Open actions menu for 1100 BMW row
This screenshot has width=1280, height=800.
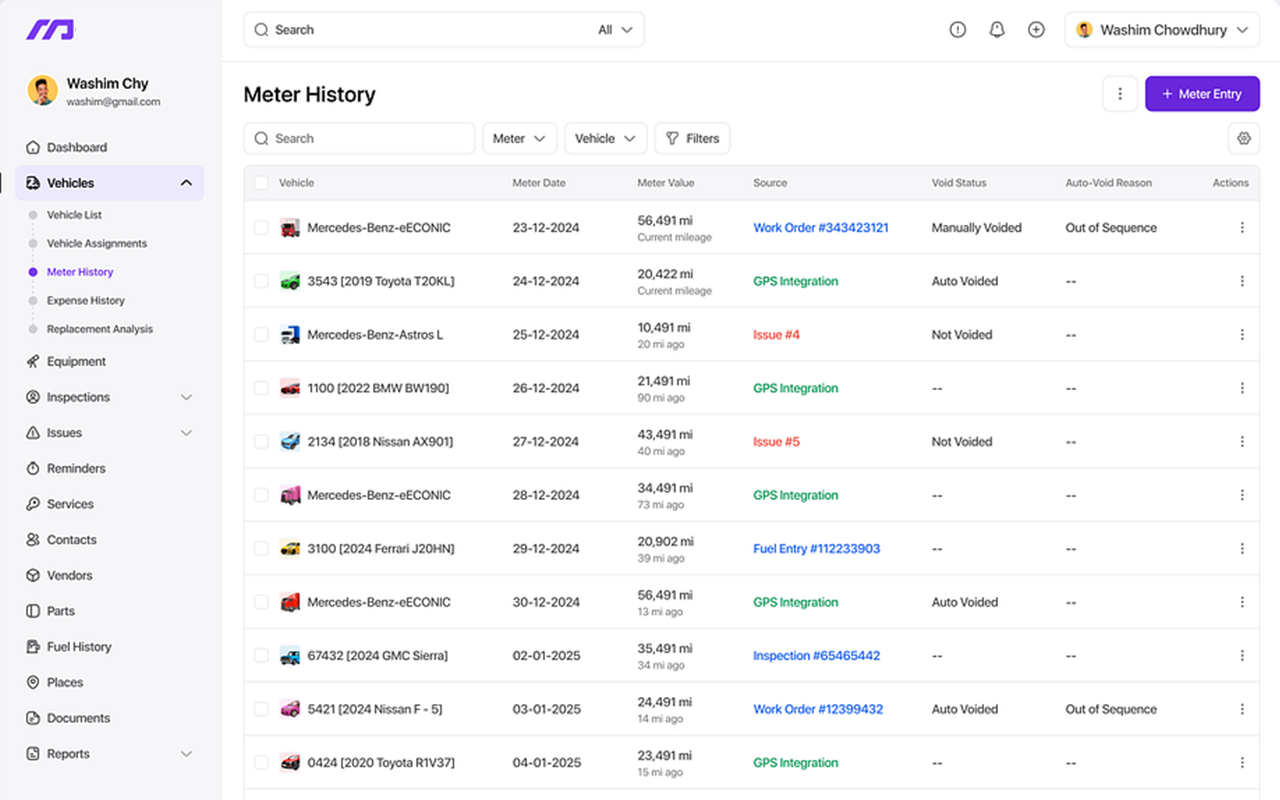coord(1242,388)
